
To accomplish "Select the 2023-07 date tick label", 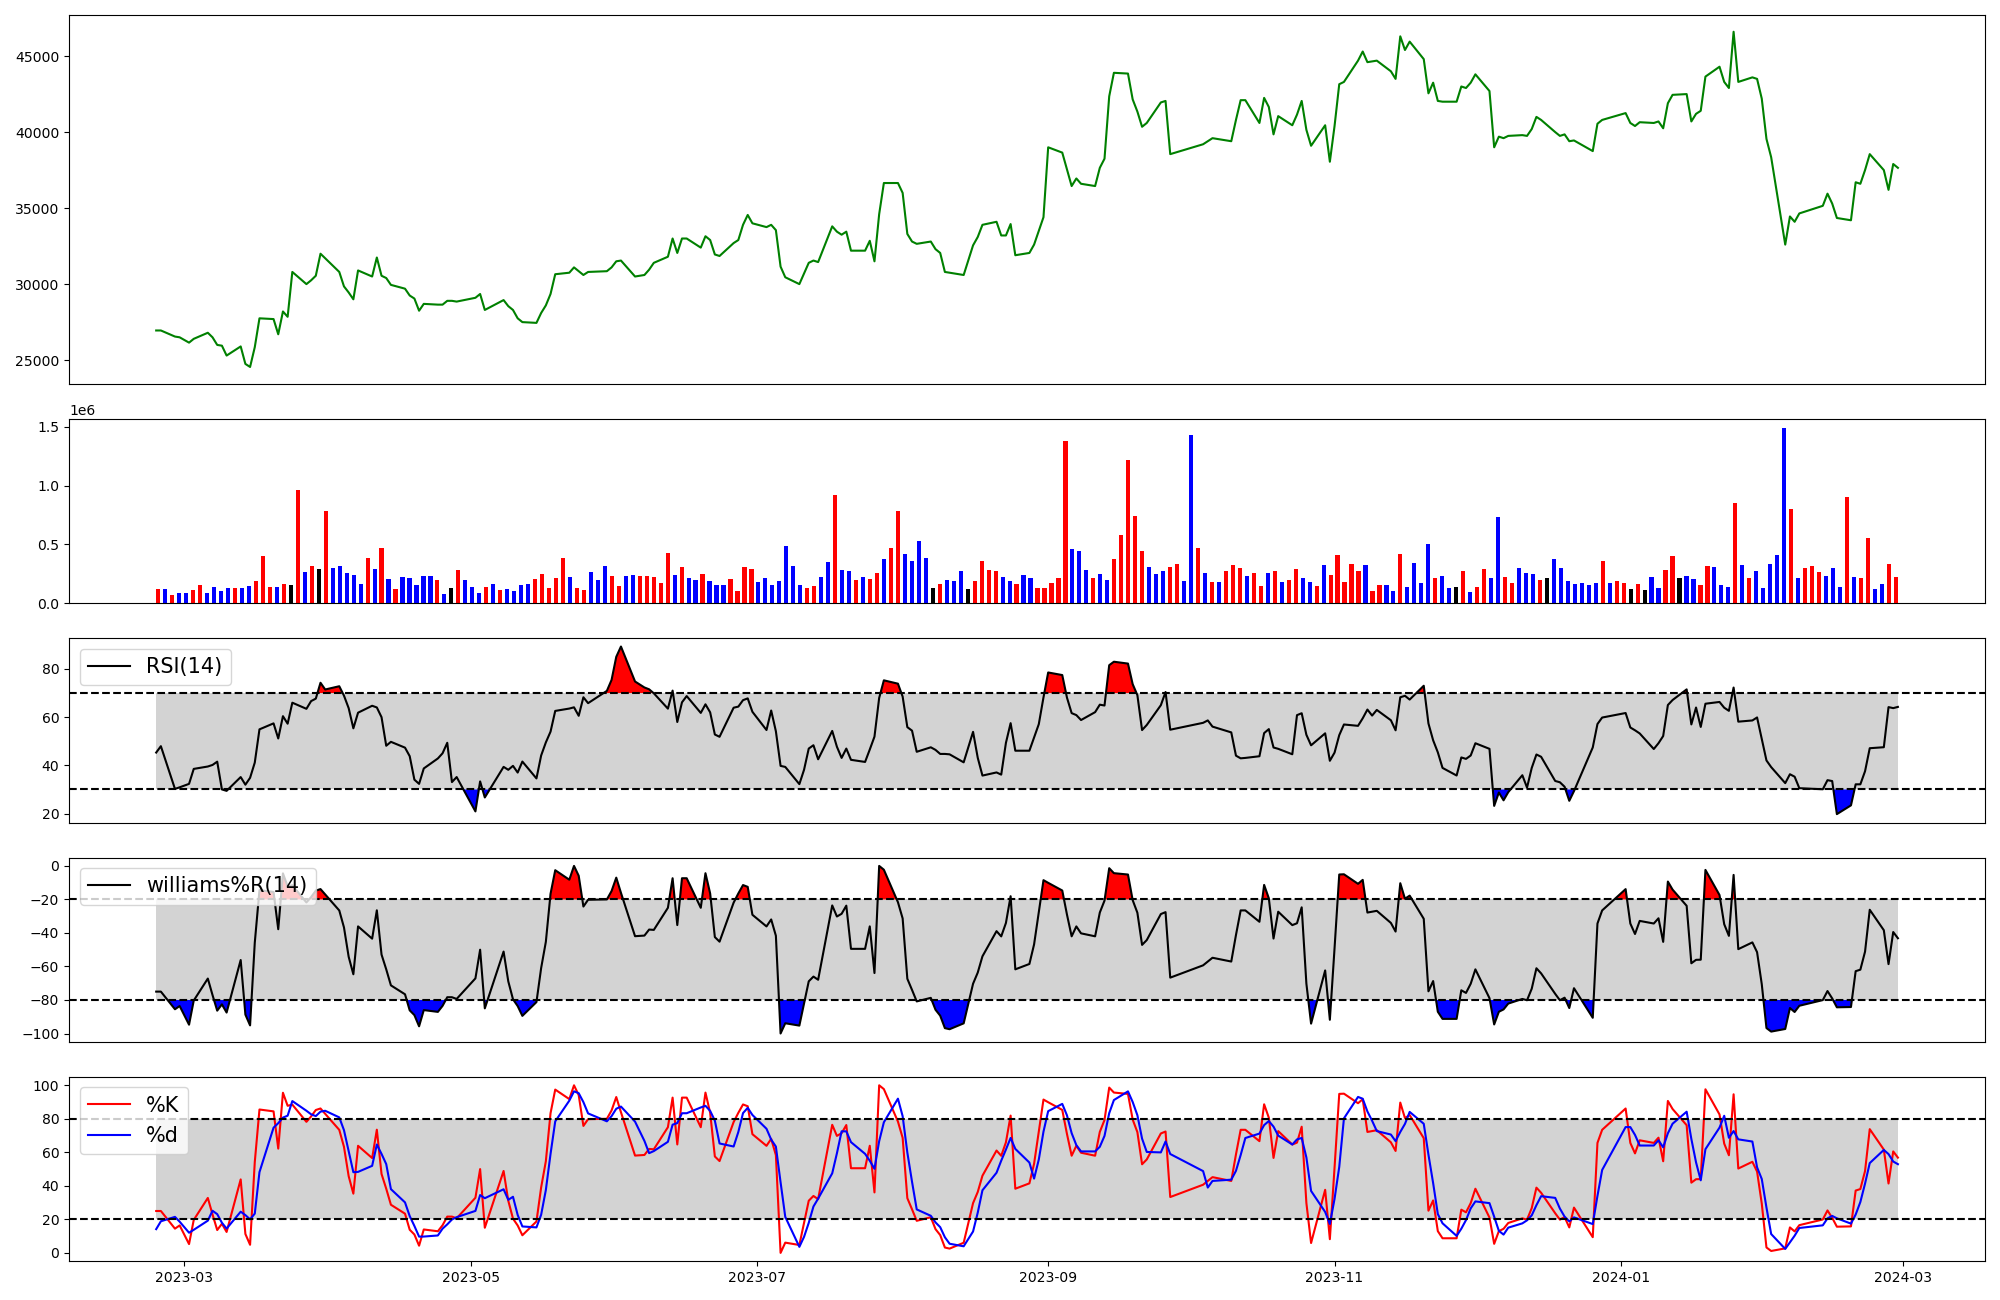I will click(757, 1276).
